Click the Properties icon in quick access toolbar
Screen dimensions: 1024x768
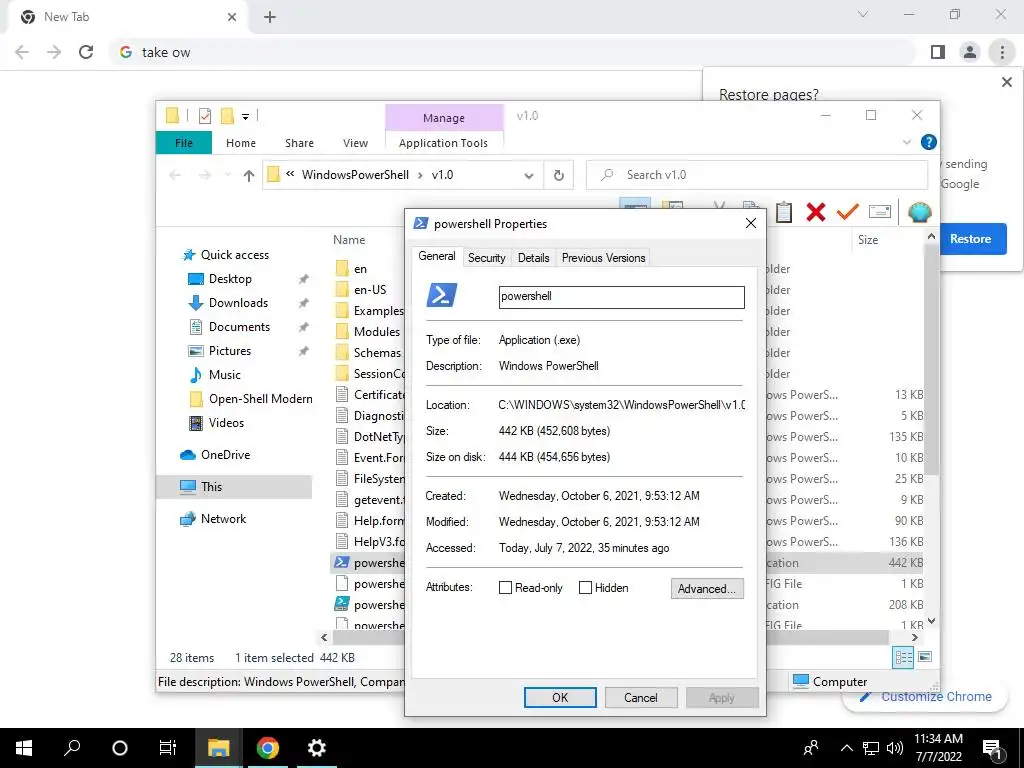coord(204,116)
